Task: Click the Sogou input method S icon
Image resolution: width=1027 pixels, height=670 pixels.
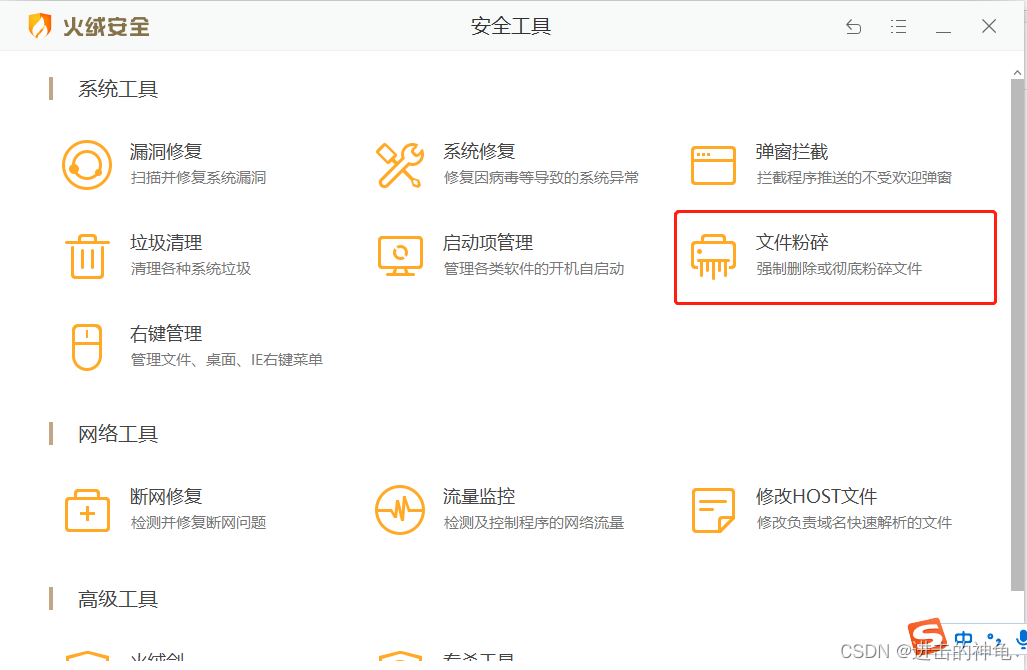Action: (x=927, y=634)
